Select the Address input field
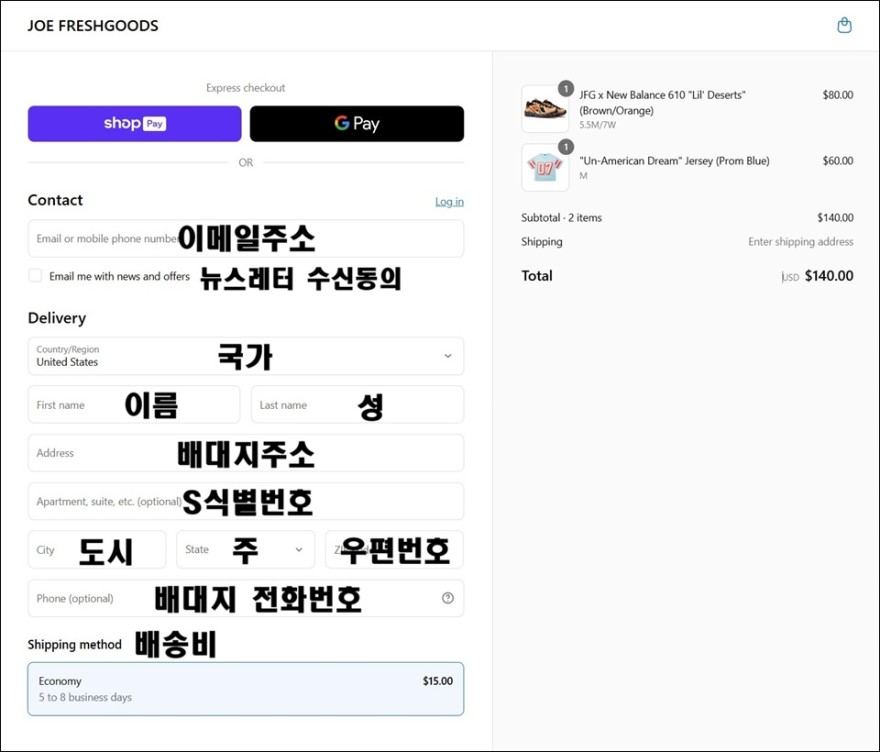This screenshot has width=880, height=752. pos(246,453)
